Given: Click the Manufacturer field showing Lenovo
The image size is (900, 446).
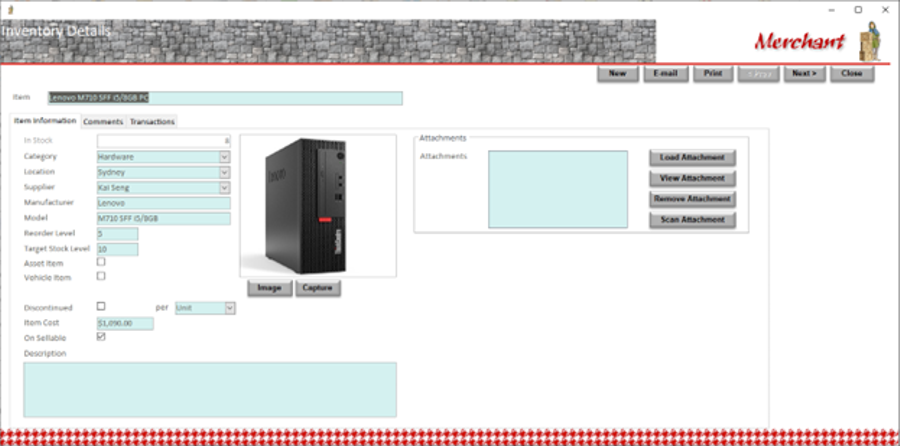Looking at the screenshot, I should [164, 203].
